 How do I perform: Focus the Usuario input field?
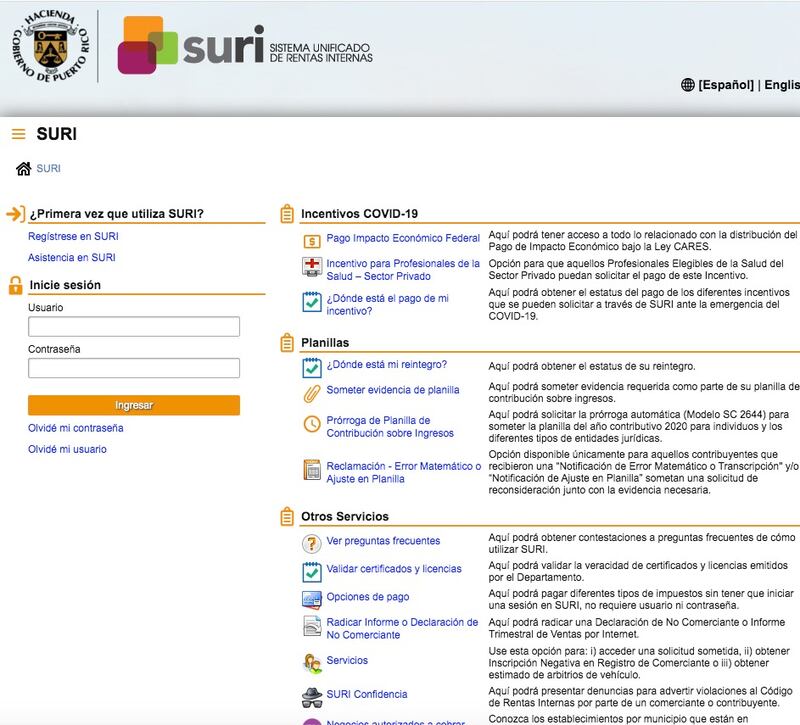pos(134,327)
